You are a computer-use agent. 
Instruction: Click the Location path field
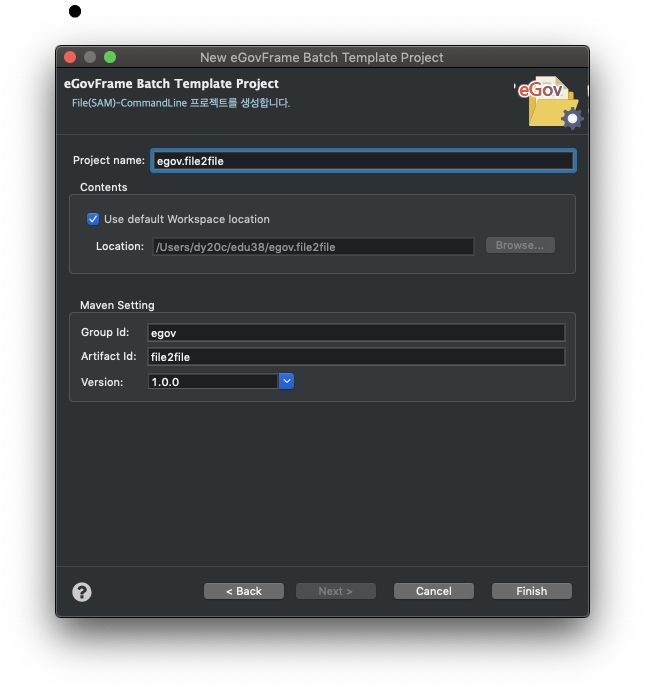click(x=313, y=247)
